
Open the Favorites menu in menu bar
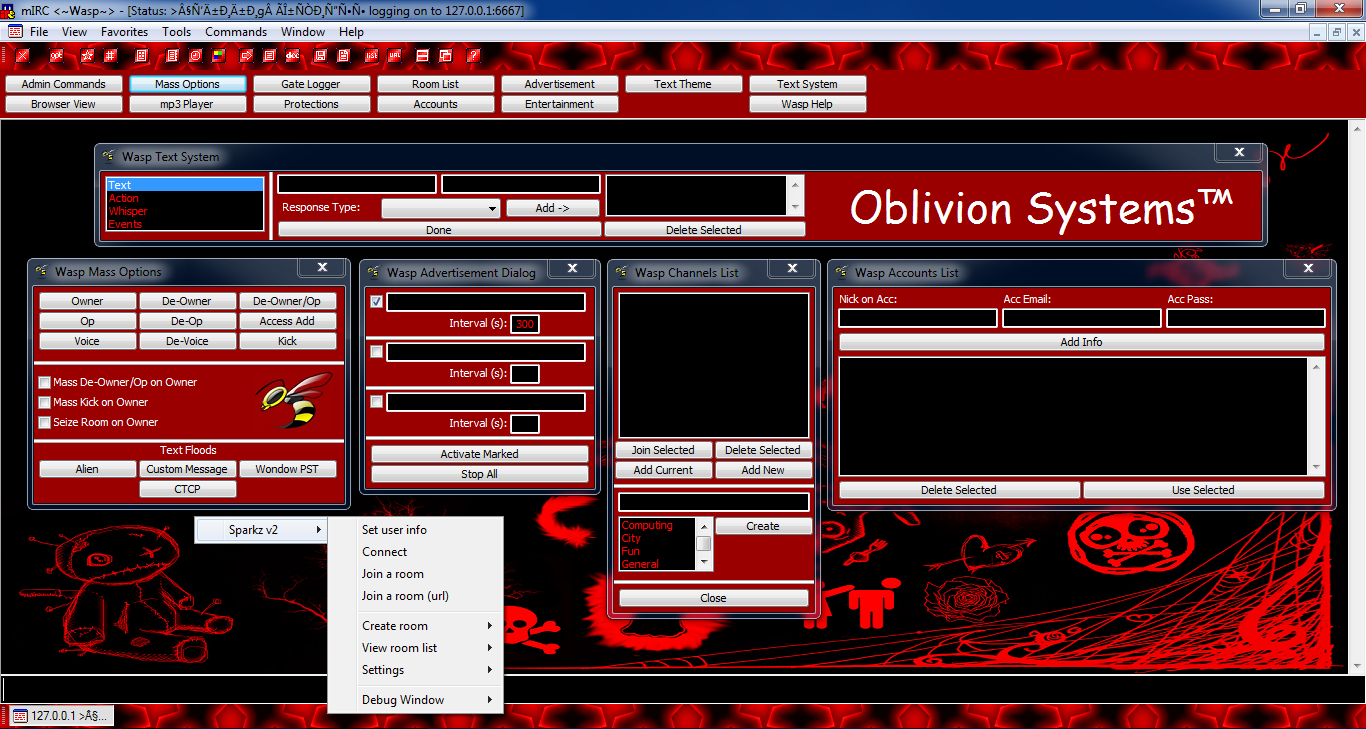tap(124, 32)
